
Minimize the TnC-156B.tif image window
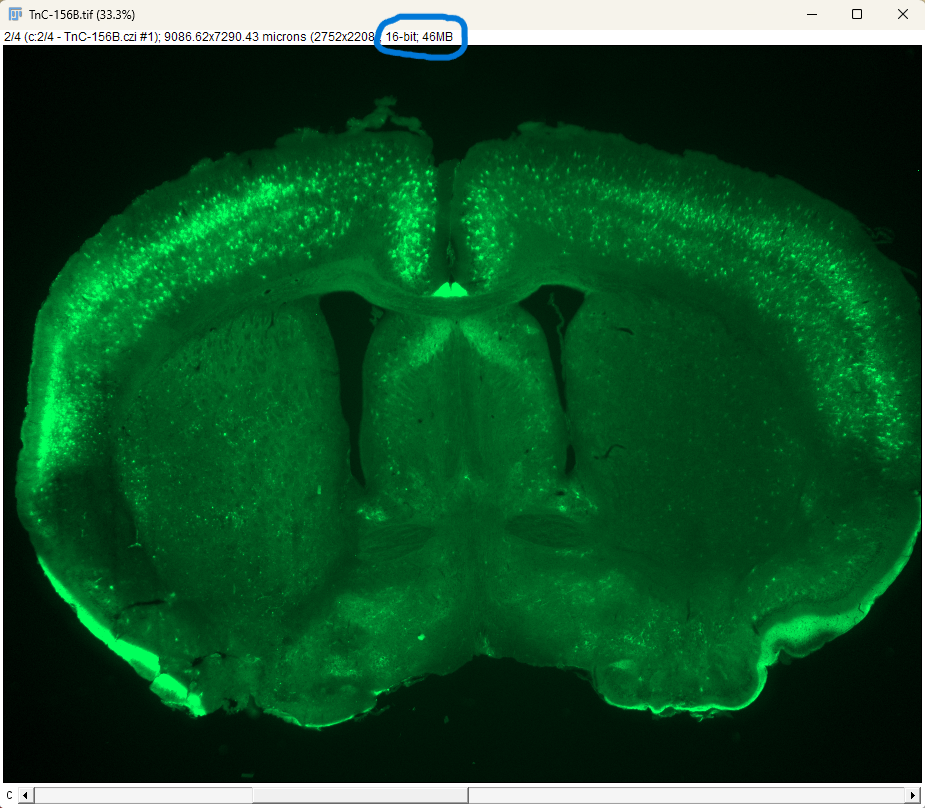811,14
